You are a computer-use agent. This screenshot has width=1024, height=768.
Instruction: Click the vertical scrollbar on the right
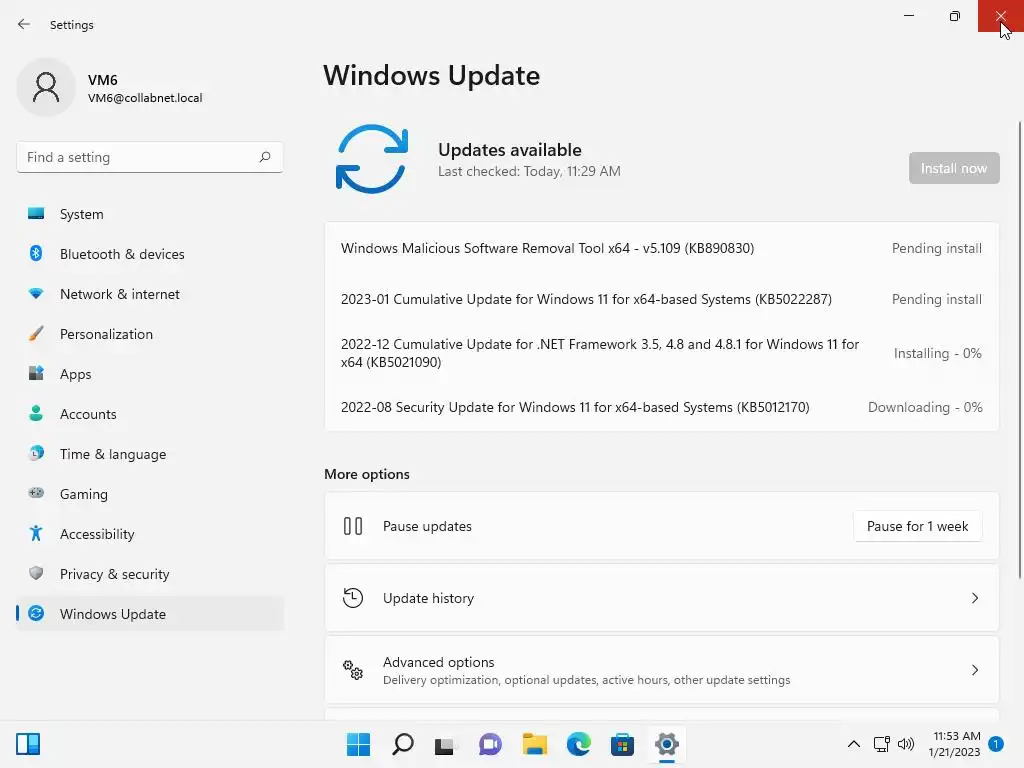tap(1019, 349)
